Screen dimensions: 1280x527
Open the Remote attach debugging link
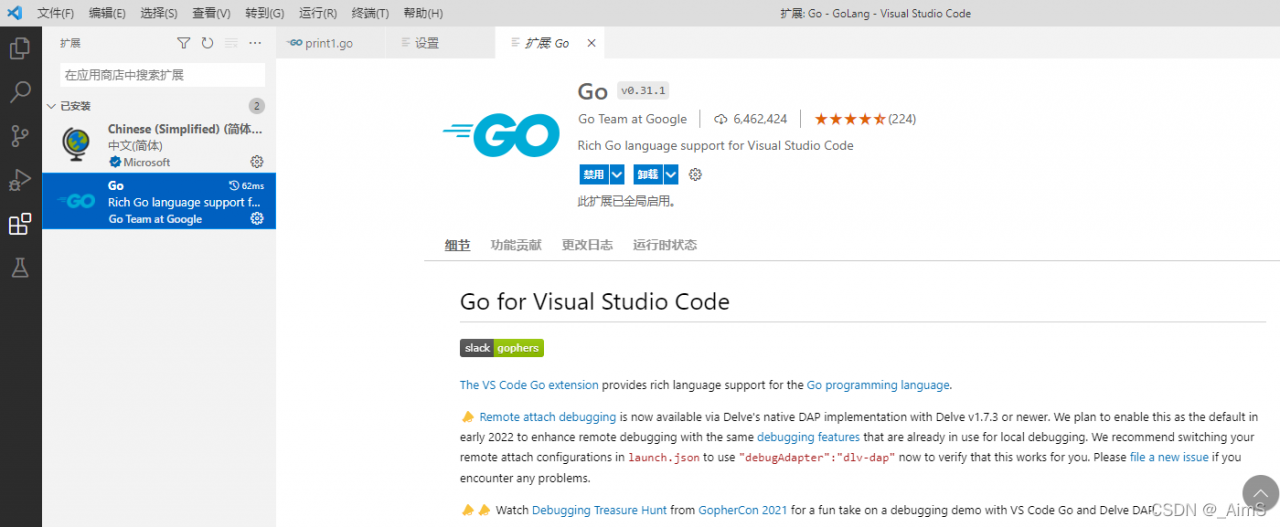click(x=548, y=417)
